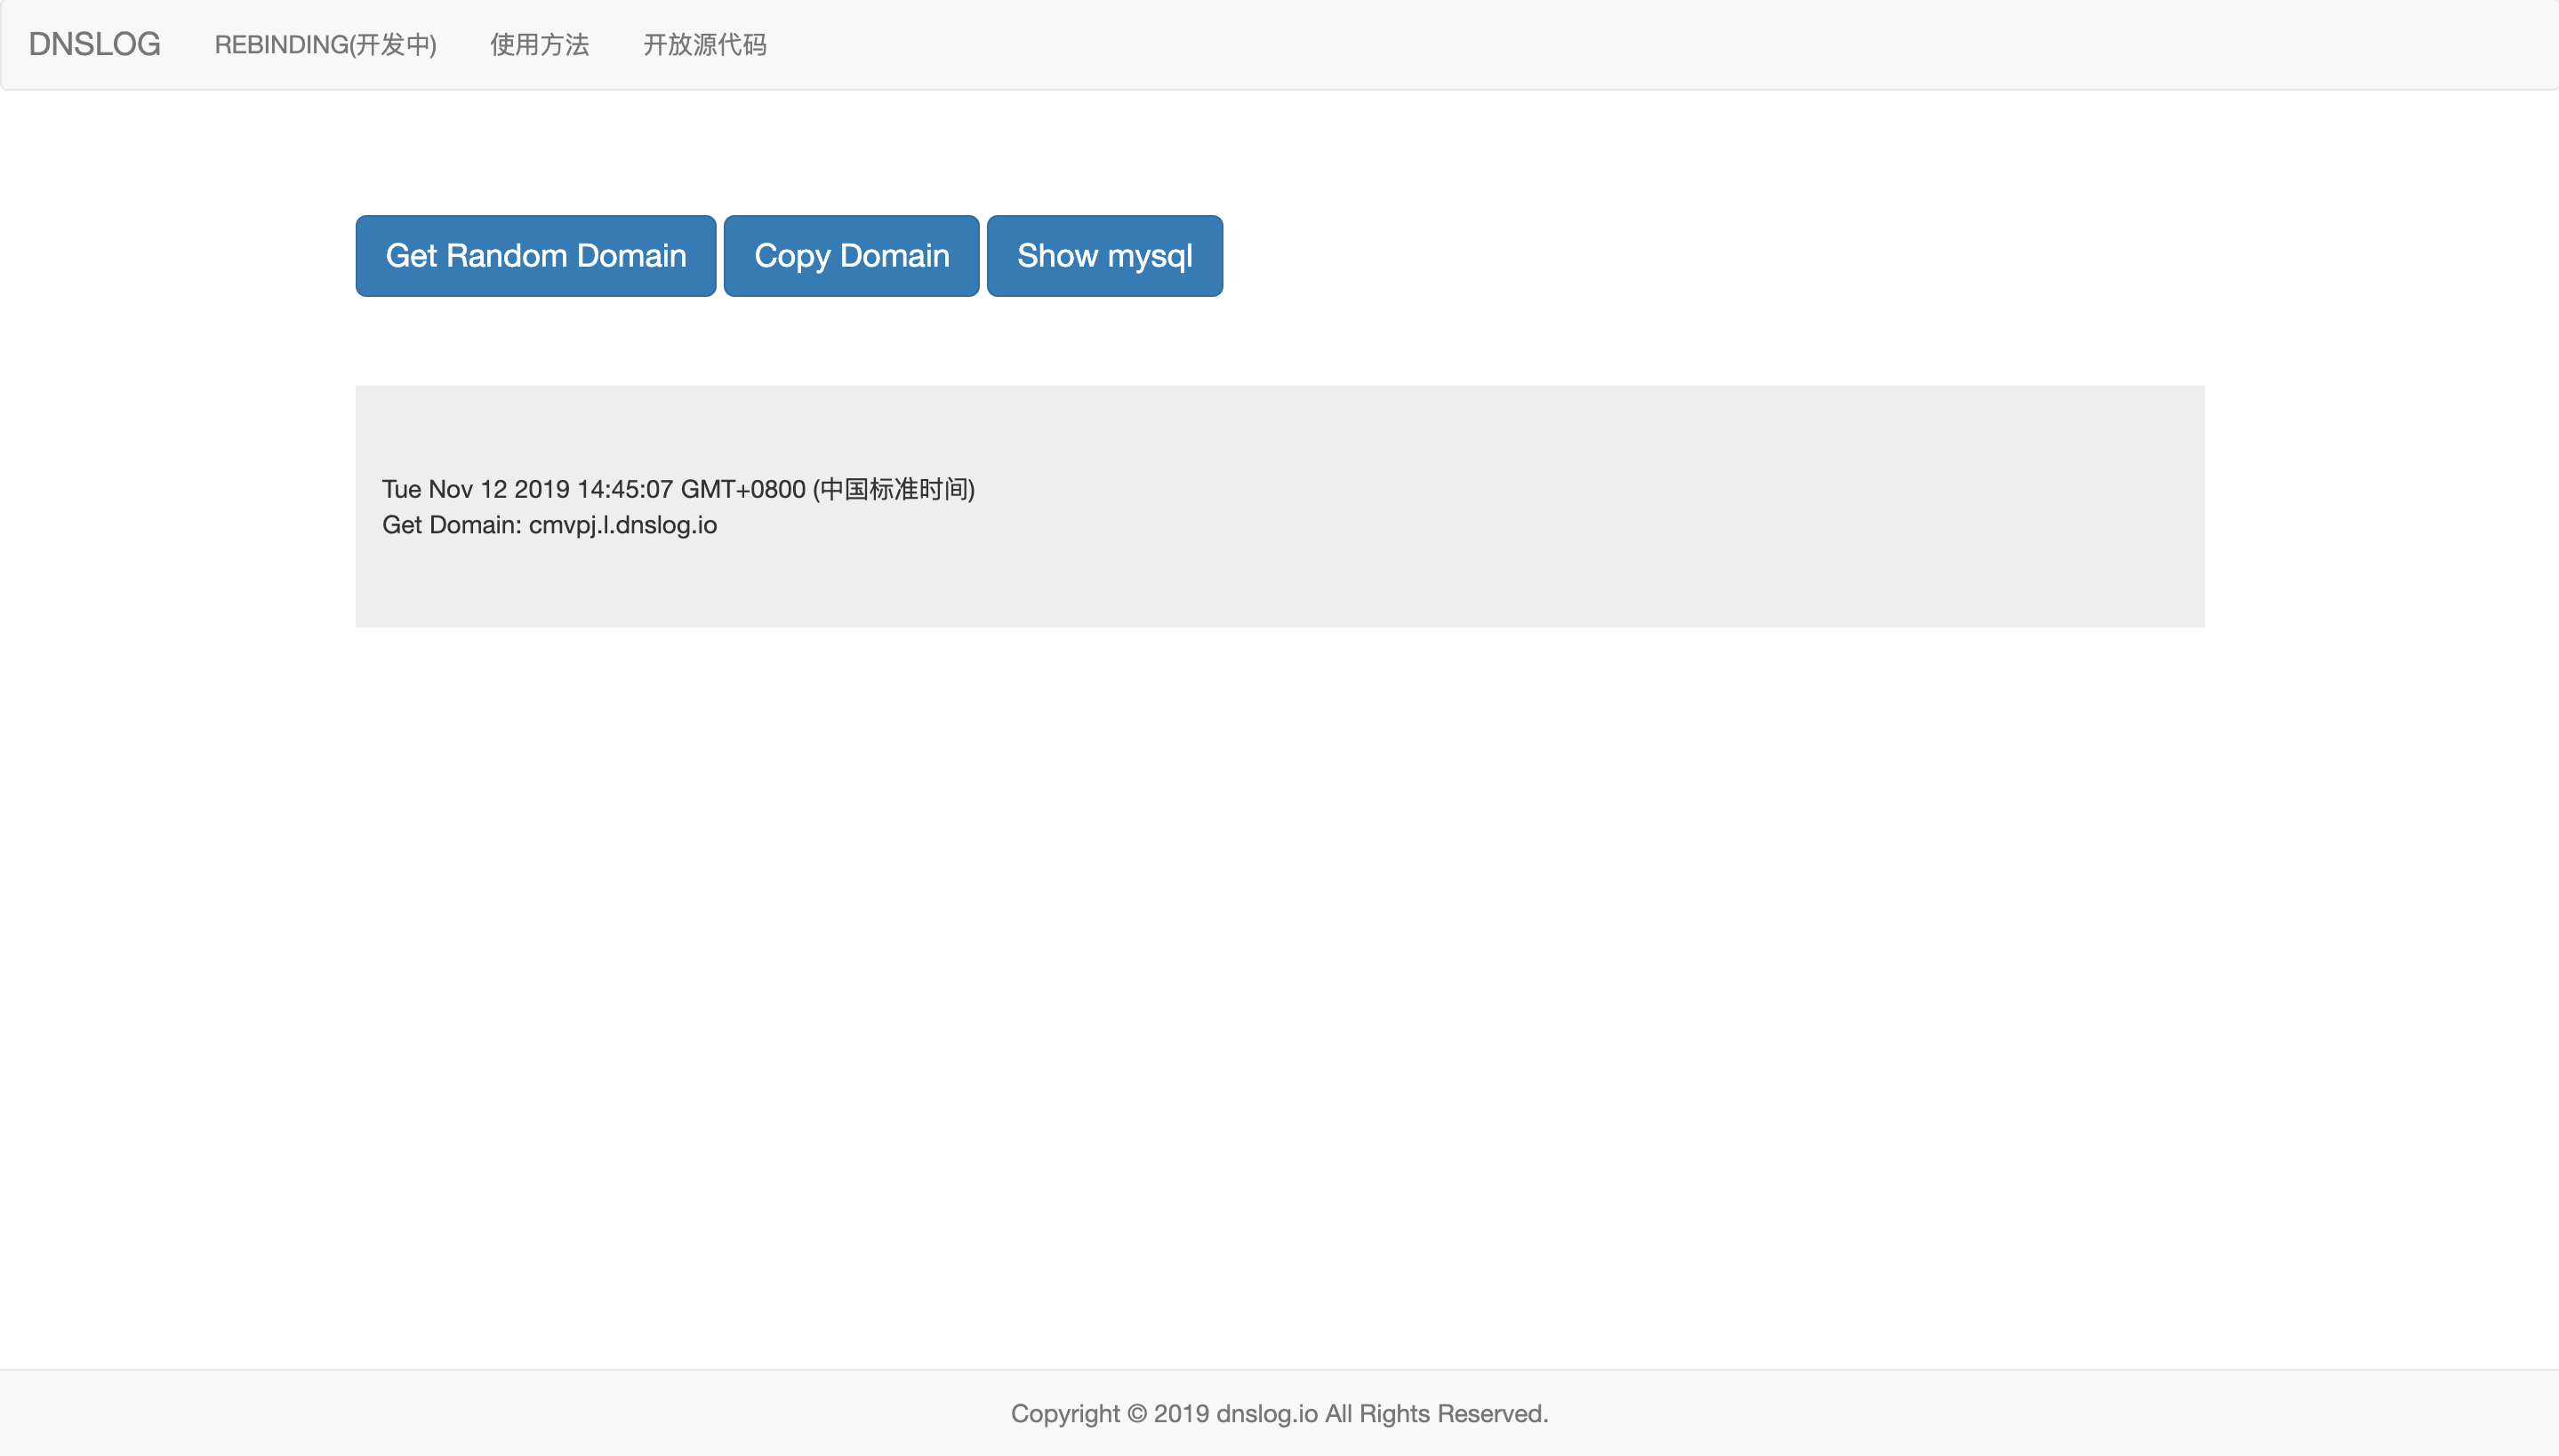Open the 使用方法 navigation link
This screenshot has height=1456, width=2559.
click(539, 44)
